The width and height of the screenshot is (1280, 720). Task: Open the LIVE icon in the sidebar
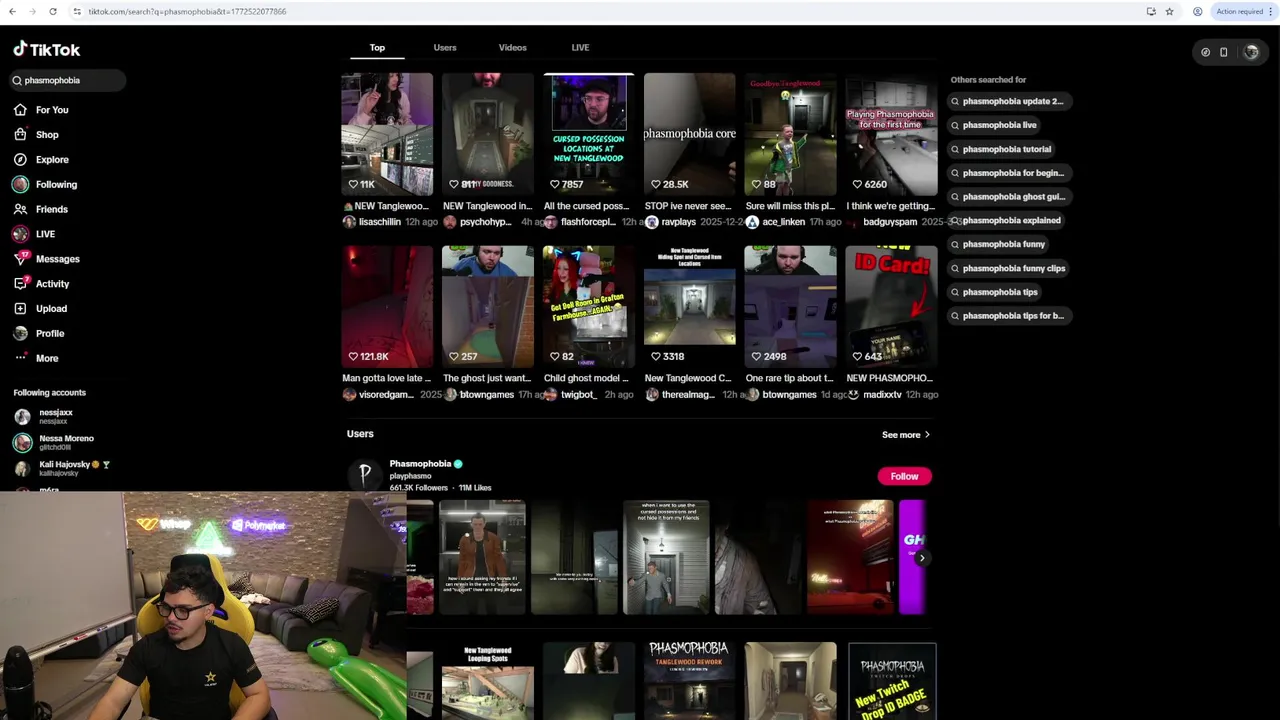pyautogui.click(x=20, y=234)
